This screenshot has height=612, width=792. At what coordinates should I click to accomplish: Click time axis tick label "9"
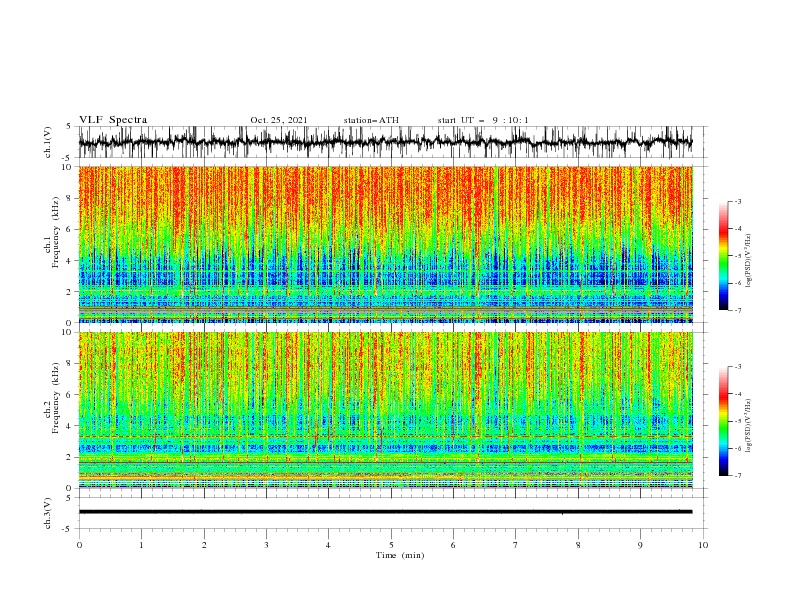(x=640, y=545)
